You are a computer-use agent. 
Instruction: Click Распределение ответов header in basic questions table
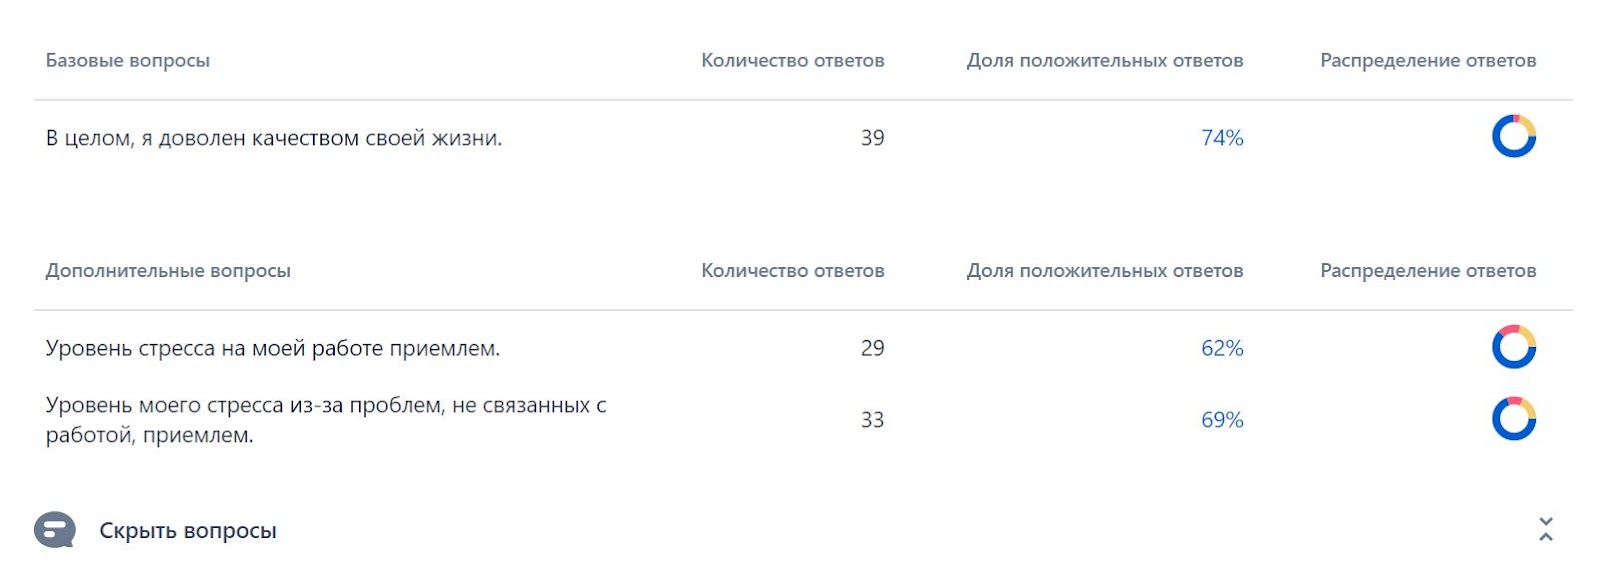point(1428,61)
